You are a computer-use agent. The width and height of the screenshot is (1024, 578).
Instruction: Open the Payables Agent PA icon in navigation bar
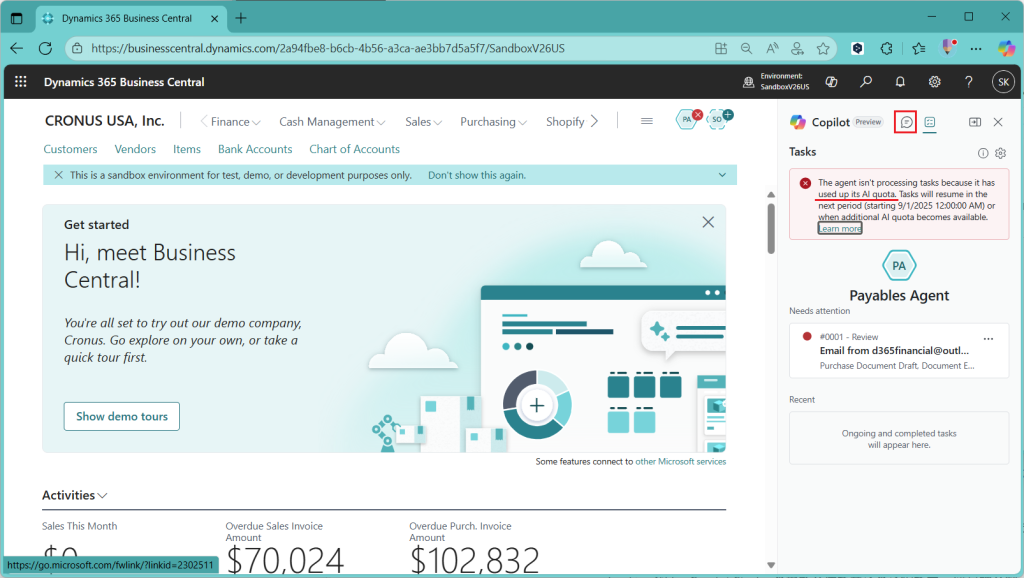coord(687,120)
